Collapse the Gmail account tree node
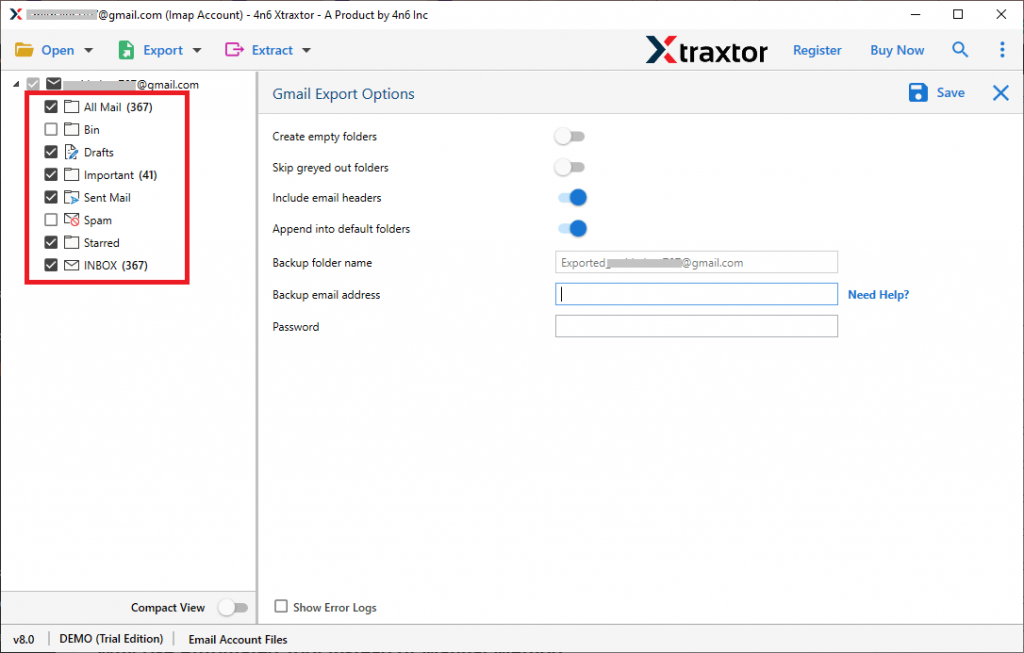 16,84
